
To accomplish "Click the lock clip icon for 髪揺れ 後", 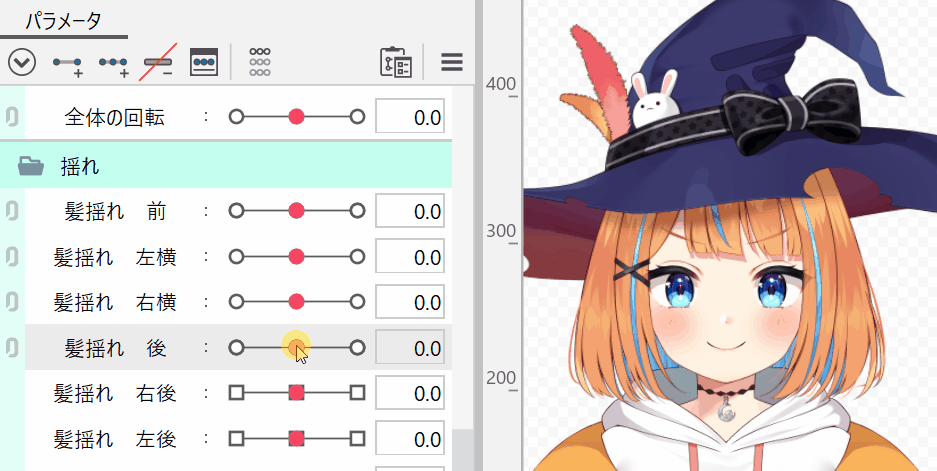I will (x=12, y=348).
